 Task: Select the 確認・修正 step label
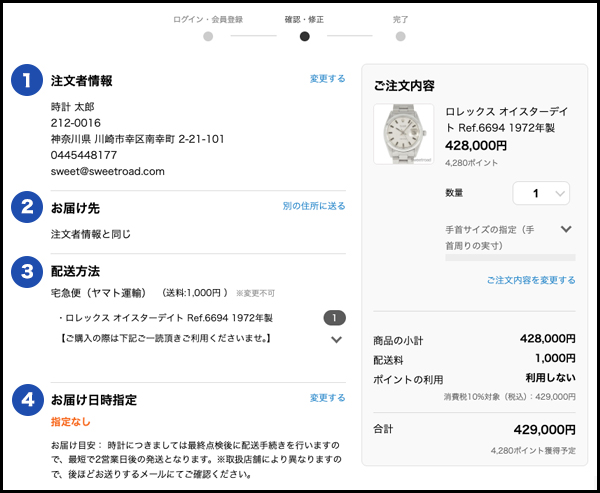305,19
